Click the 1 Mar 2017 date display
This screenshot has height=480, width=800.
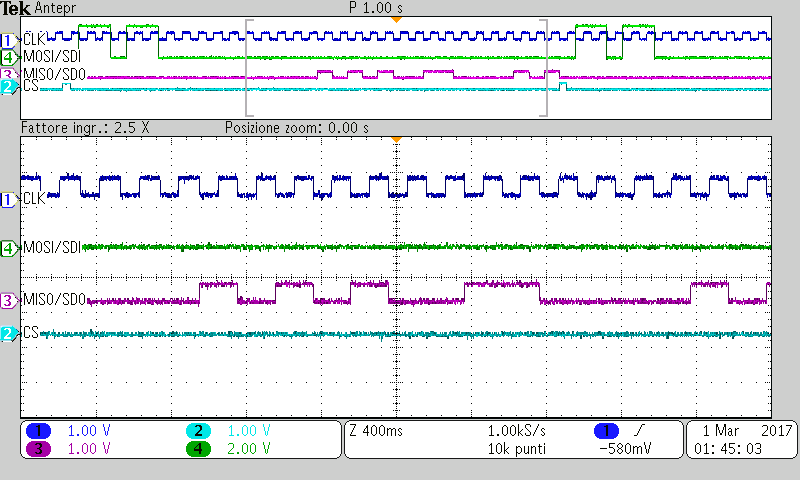click(x=746, y=431)
